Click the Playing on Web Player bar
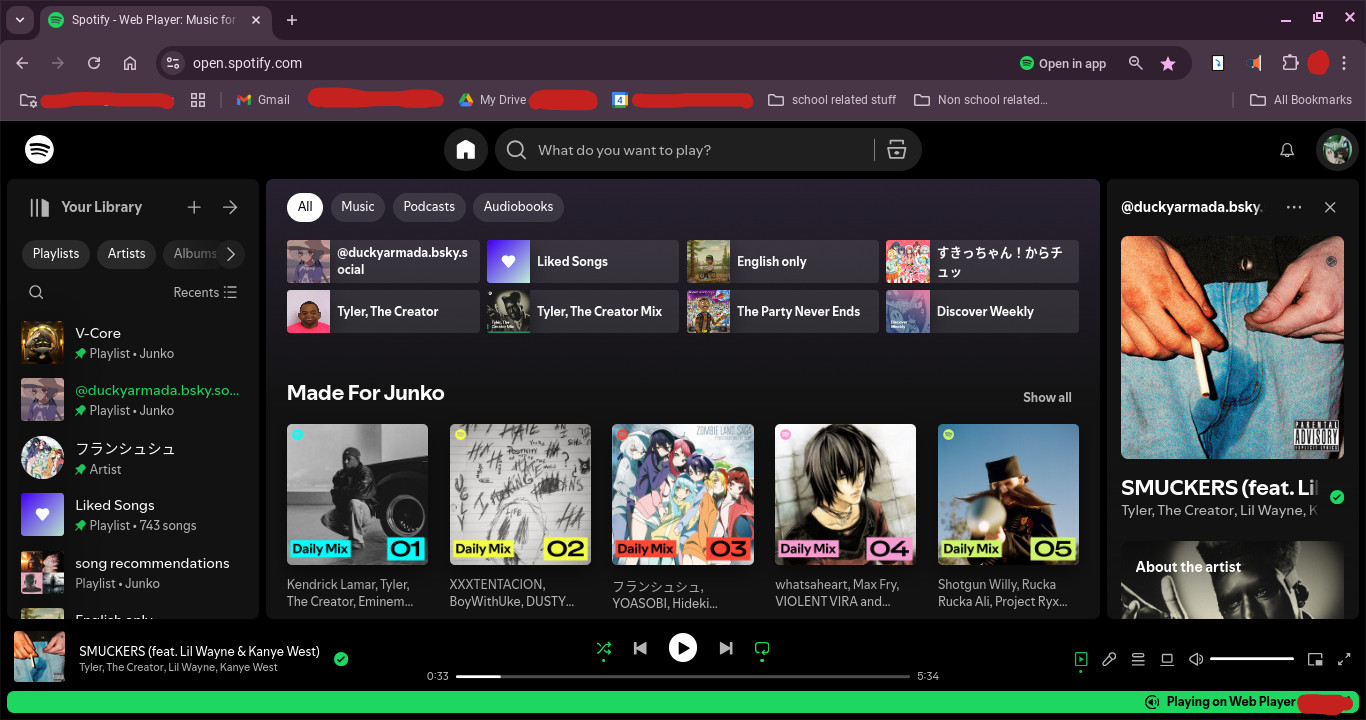This screenshot has width=1366, height=720. pos(683,702)
